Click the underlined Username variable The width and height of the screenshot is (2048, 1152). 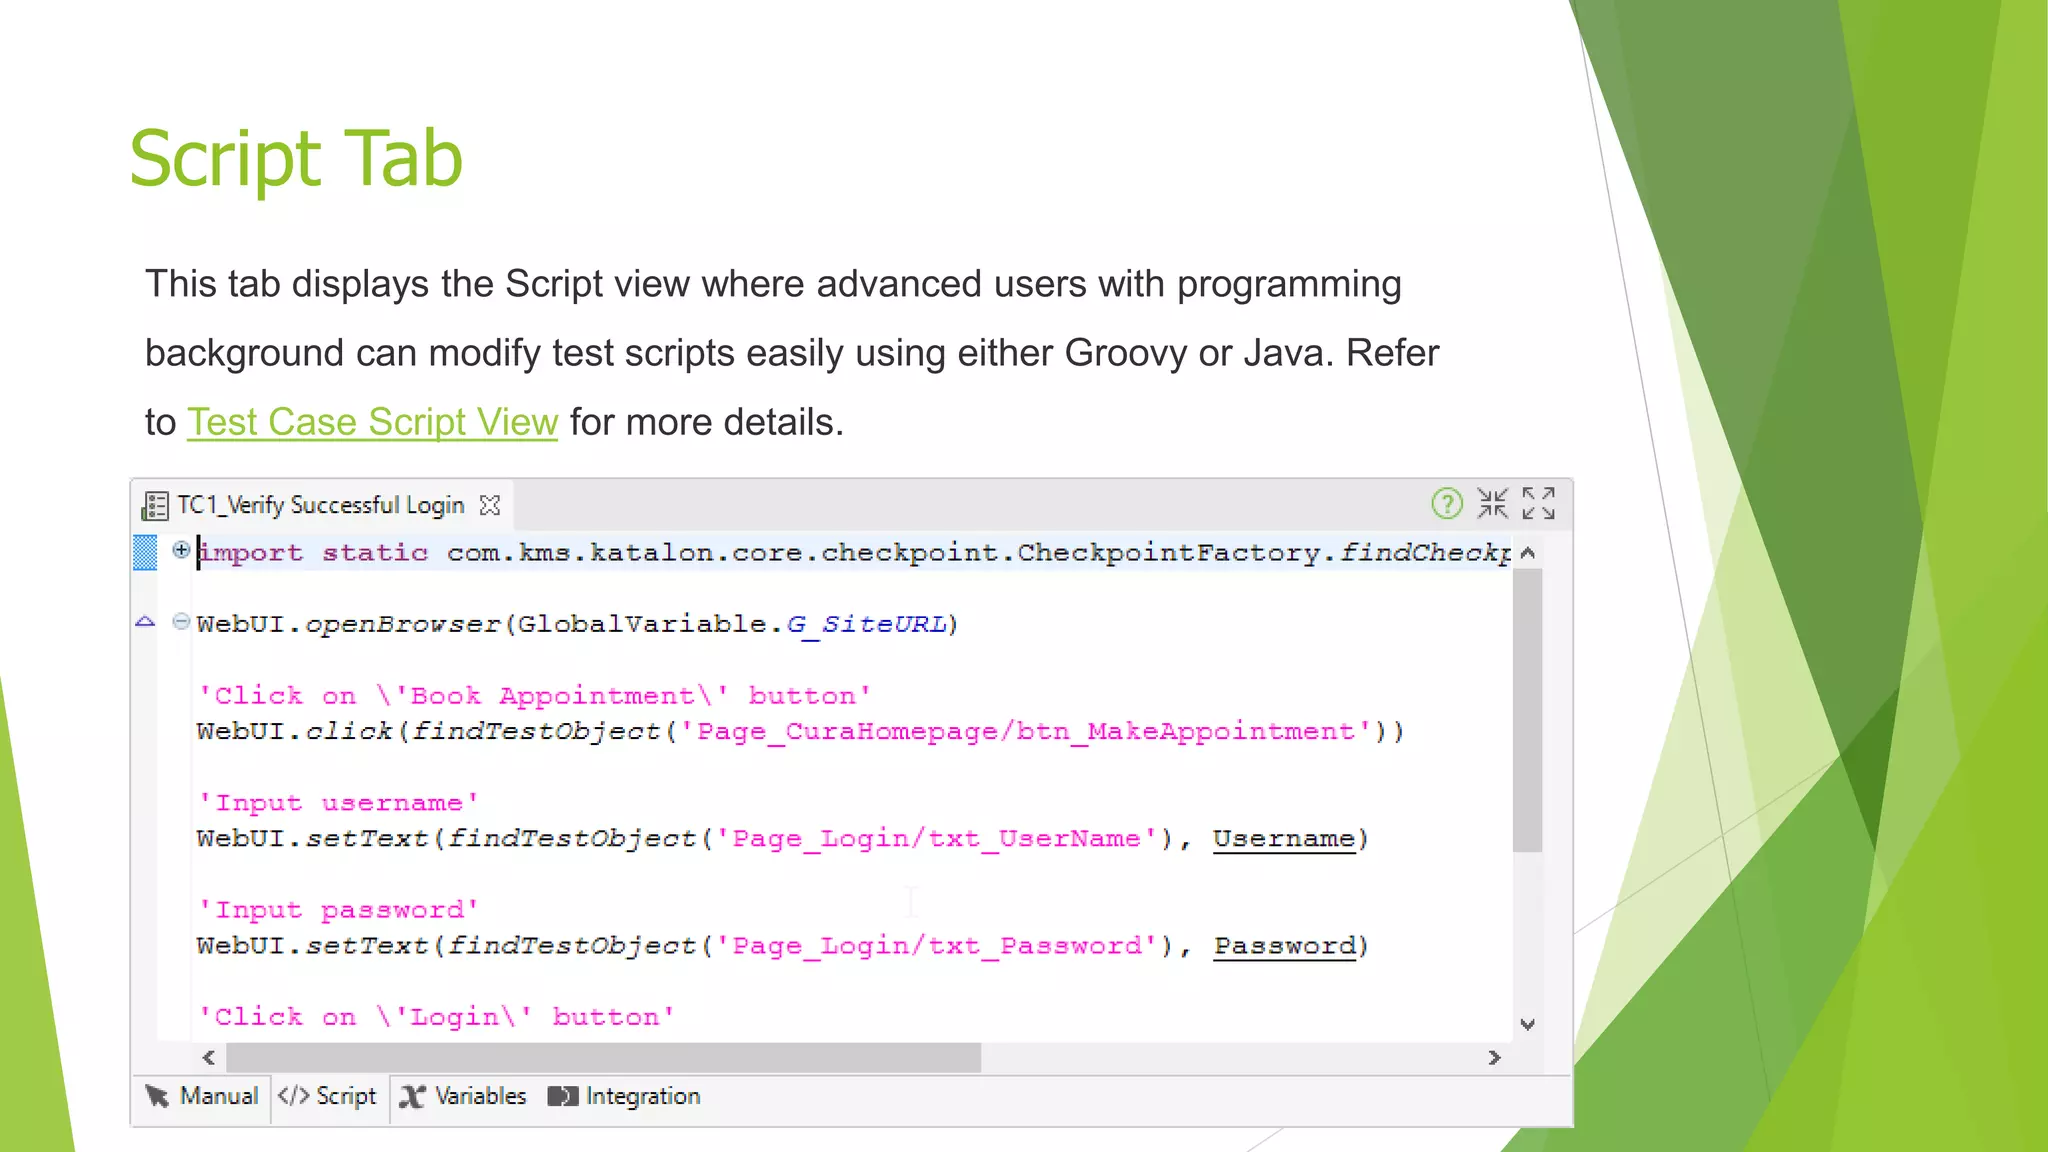point(1284,839)
